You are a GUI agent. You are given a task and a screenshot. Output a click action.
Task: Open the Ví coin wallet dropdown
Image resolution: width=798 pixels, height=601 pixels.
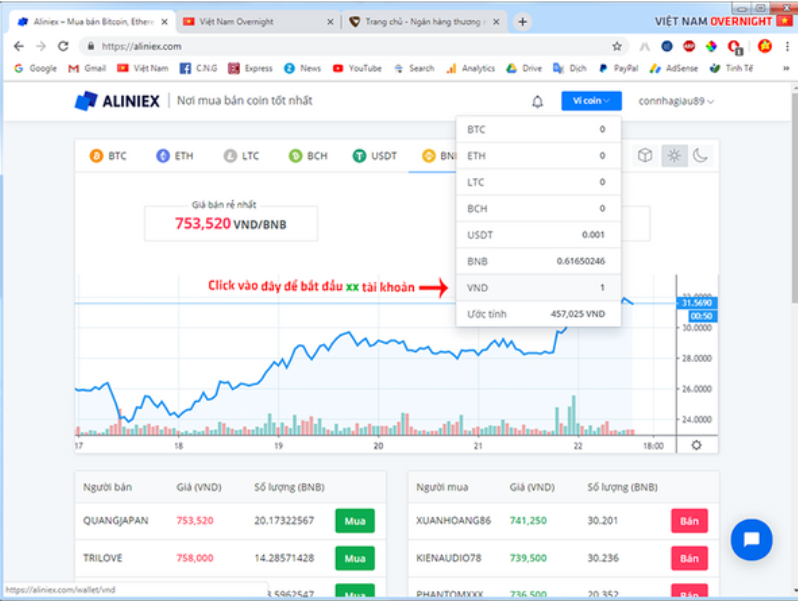pos(591,101)
